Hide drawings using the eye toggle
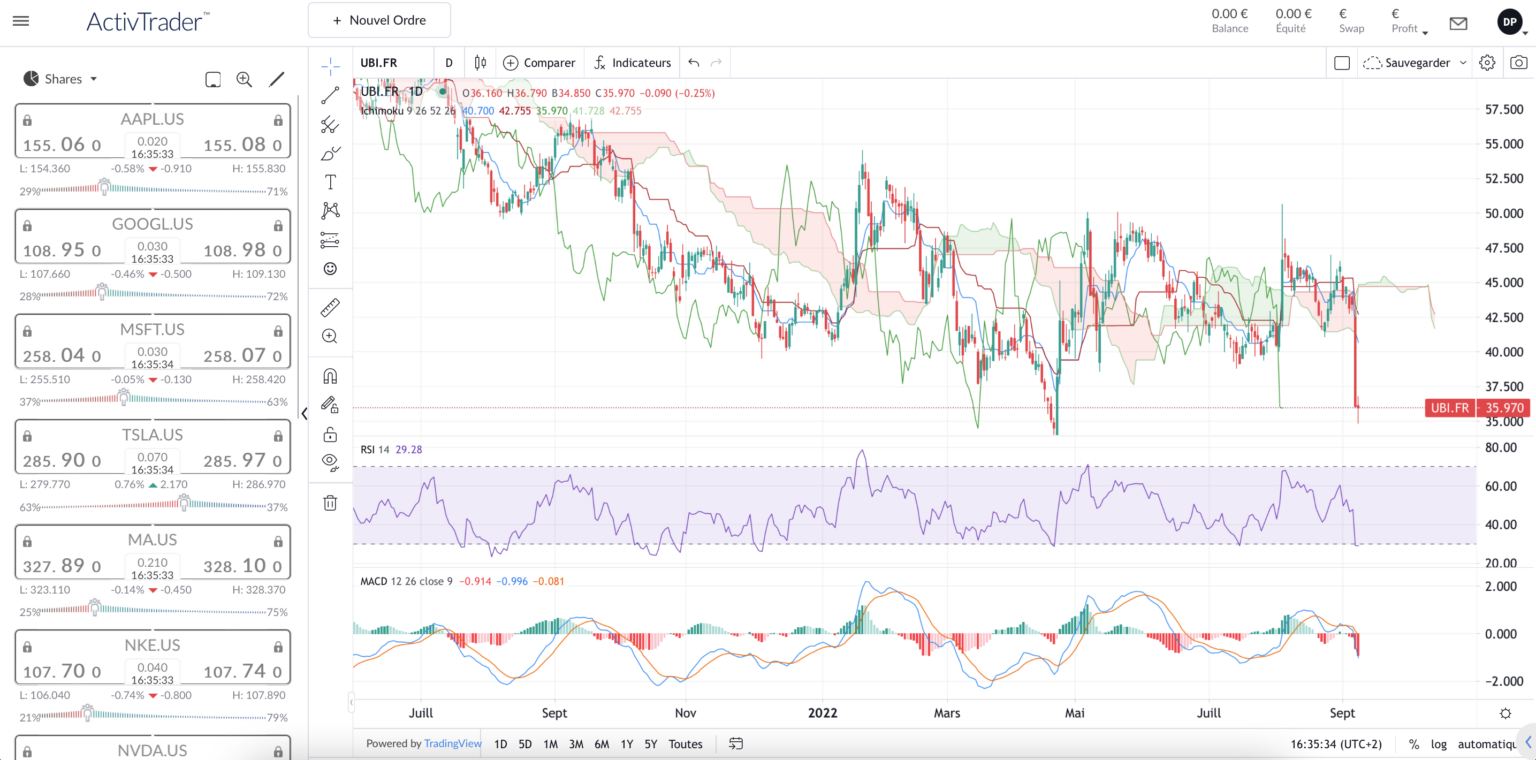The width and height of the screenshot is (1536, 760). [x=330, y=462]
